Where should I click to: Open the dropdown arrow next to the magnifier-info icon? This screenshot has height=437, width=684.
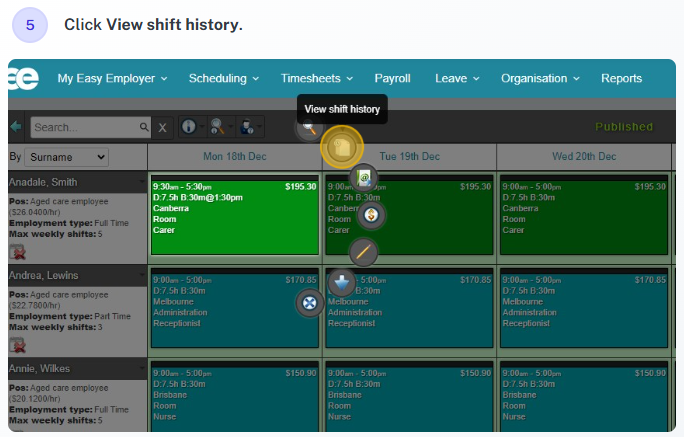click(x=230, y=127)
